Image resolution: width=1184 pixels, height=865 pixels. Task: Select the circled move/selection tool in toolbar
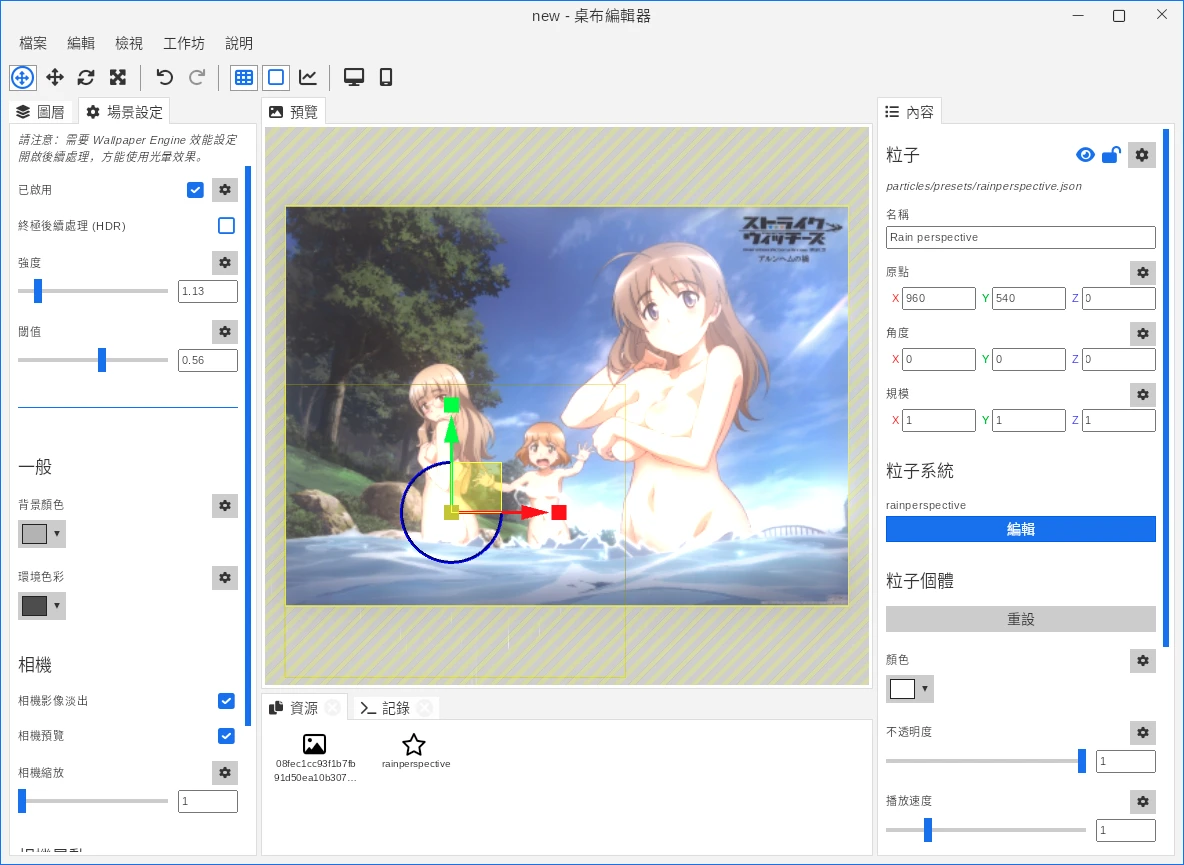23,77
